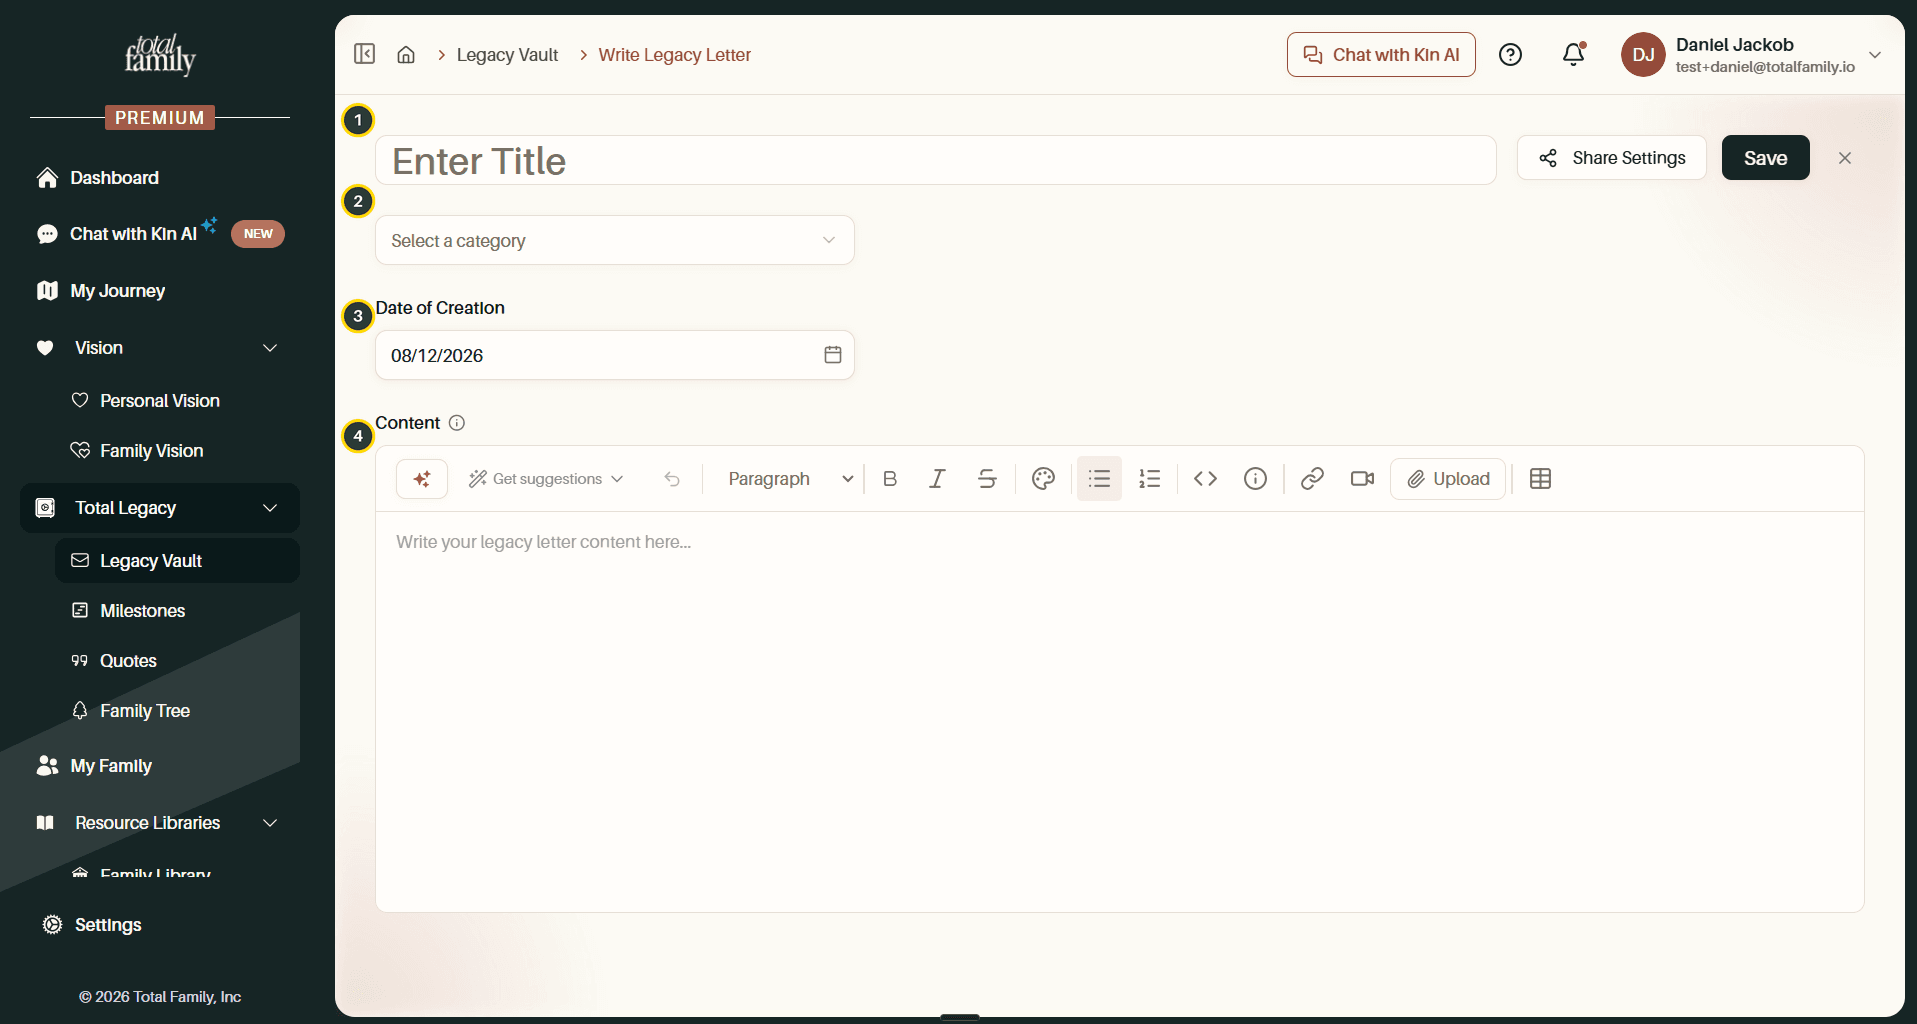1917x1024 pixels.
Task: Open the Get suggestions dropdown
Action: click(x=546, y=479)
